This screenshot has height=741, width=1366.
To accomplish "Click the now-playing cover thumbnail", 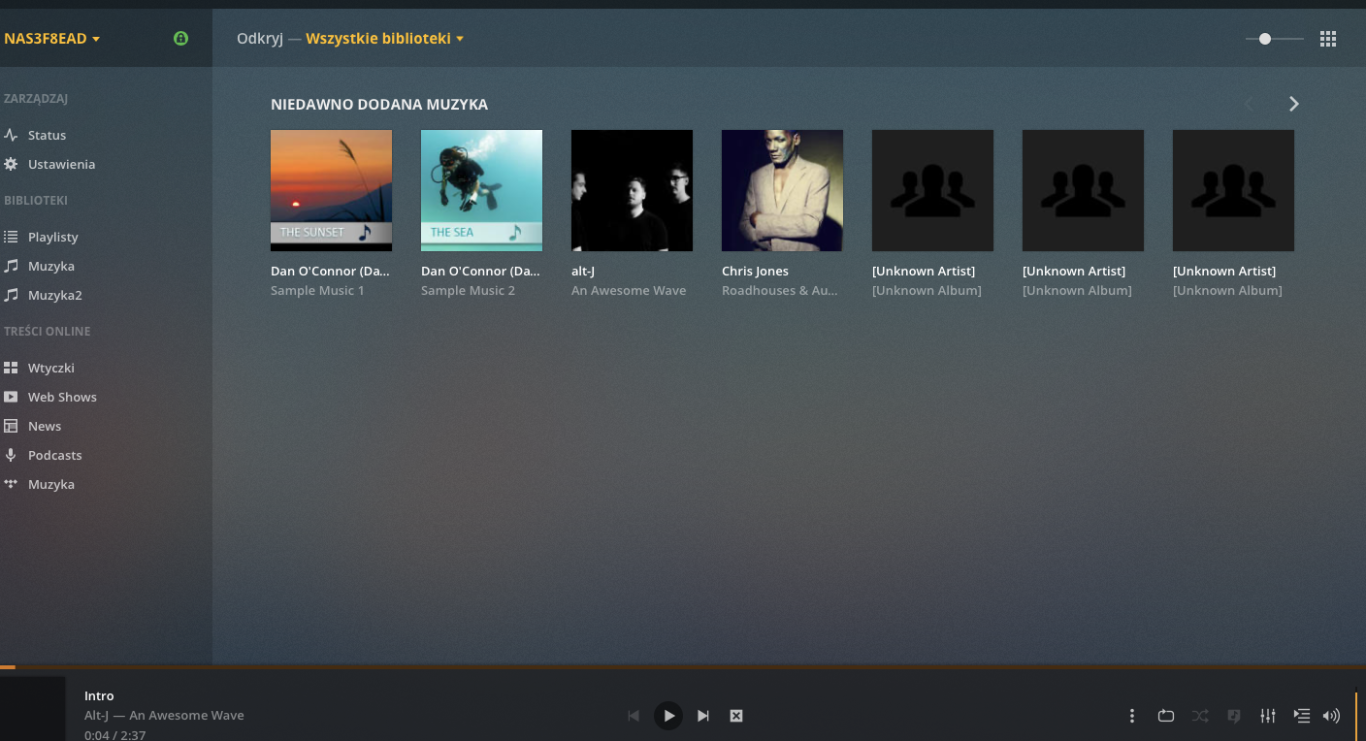I will (x=33, y=709).
